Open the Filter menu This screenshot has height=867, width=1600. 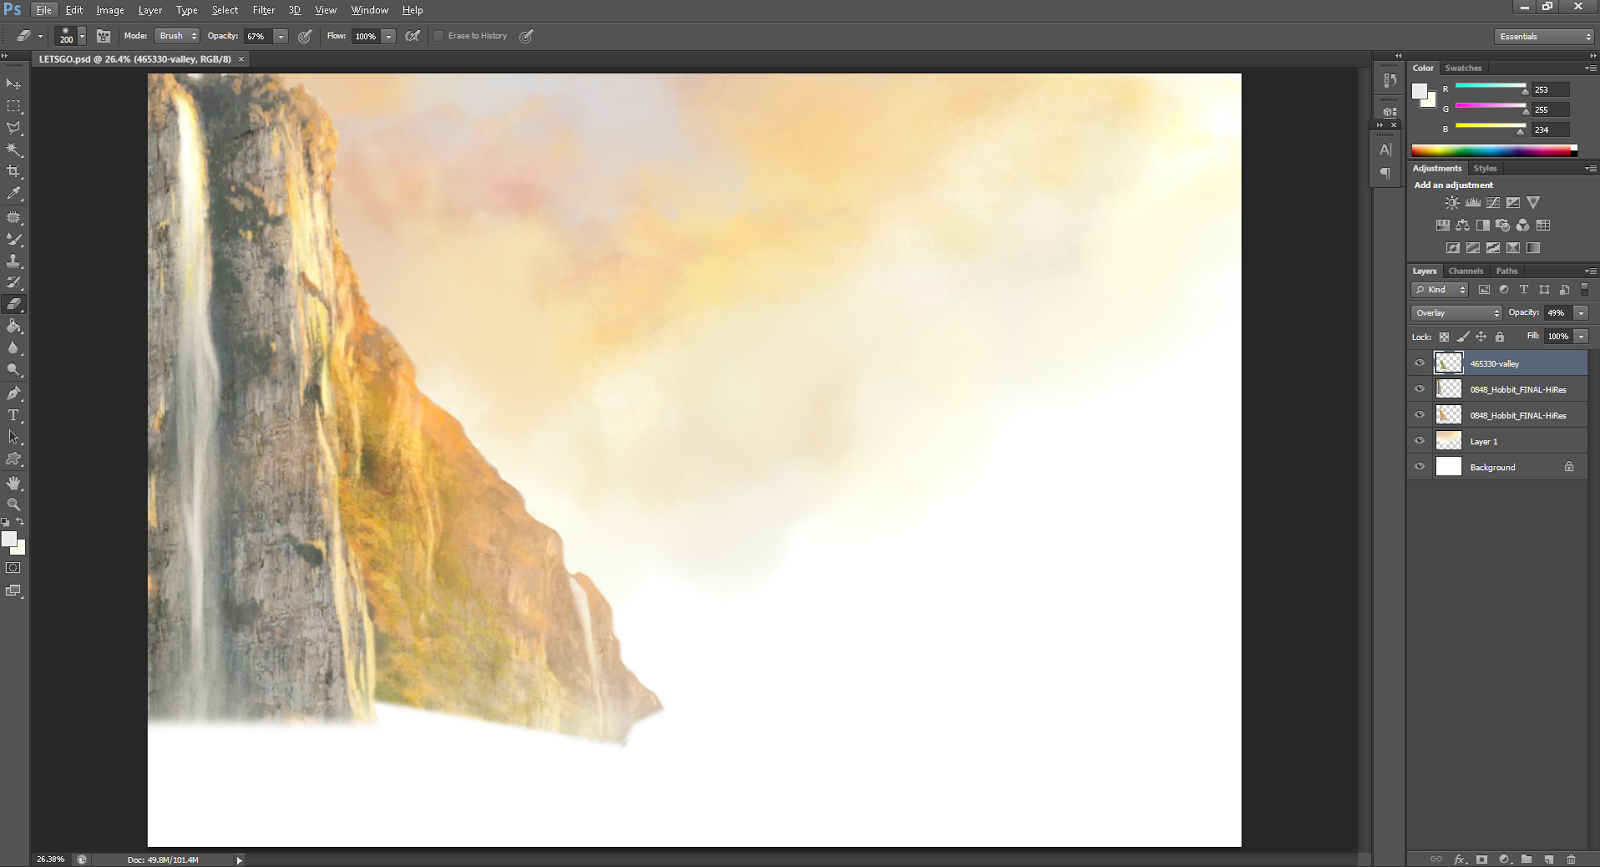264,10
